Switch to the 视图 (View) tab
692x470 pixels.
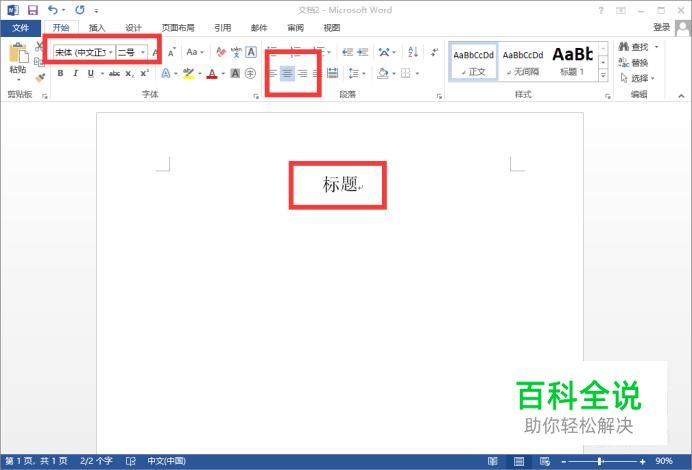coord(332,28)
